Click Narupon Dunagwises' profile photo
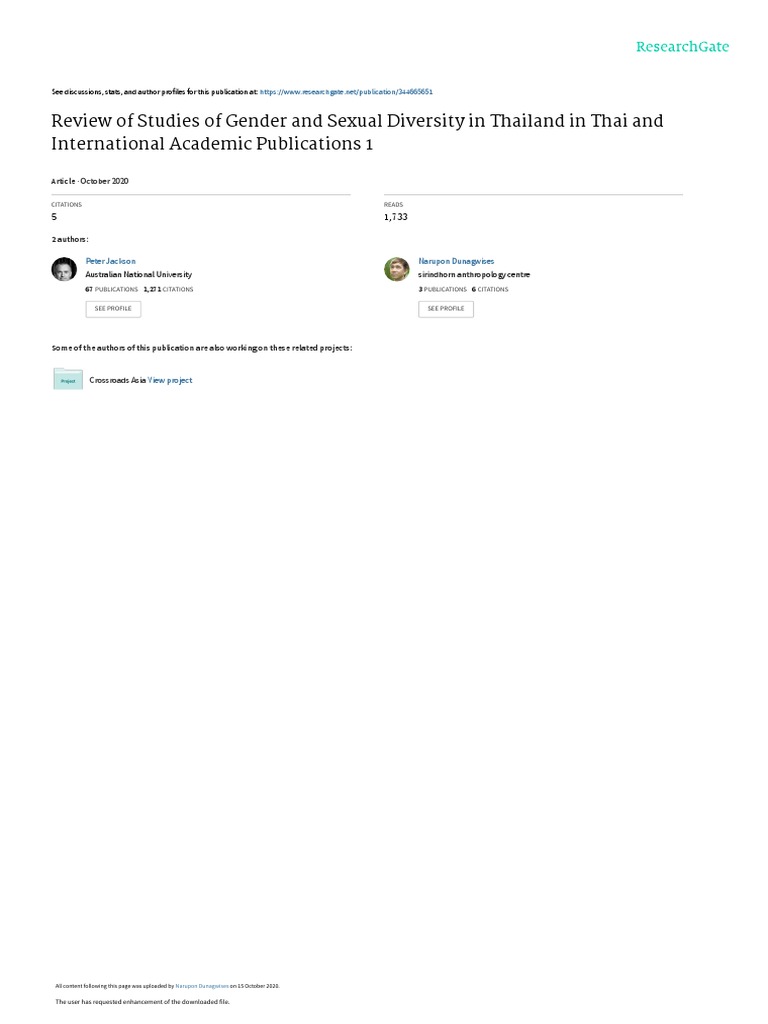Image resolution: width=768 pixels, height=1024 pixels. (397, 269)
